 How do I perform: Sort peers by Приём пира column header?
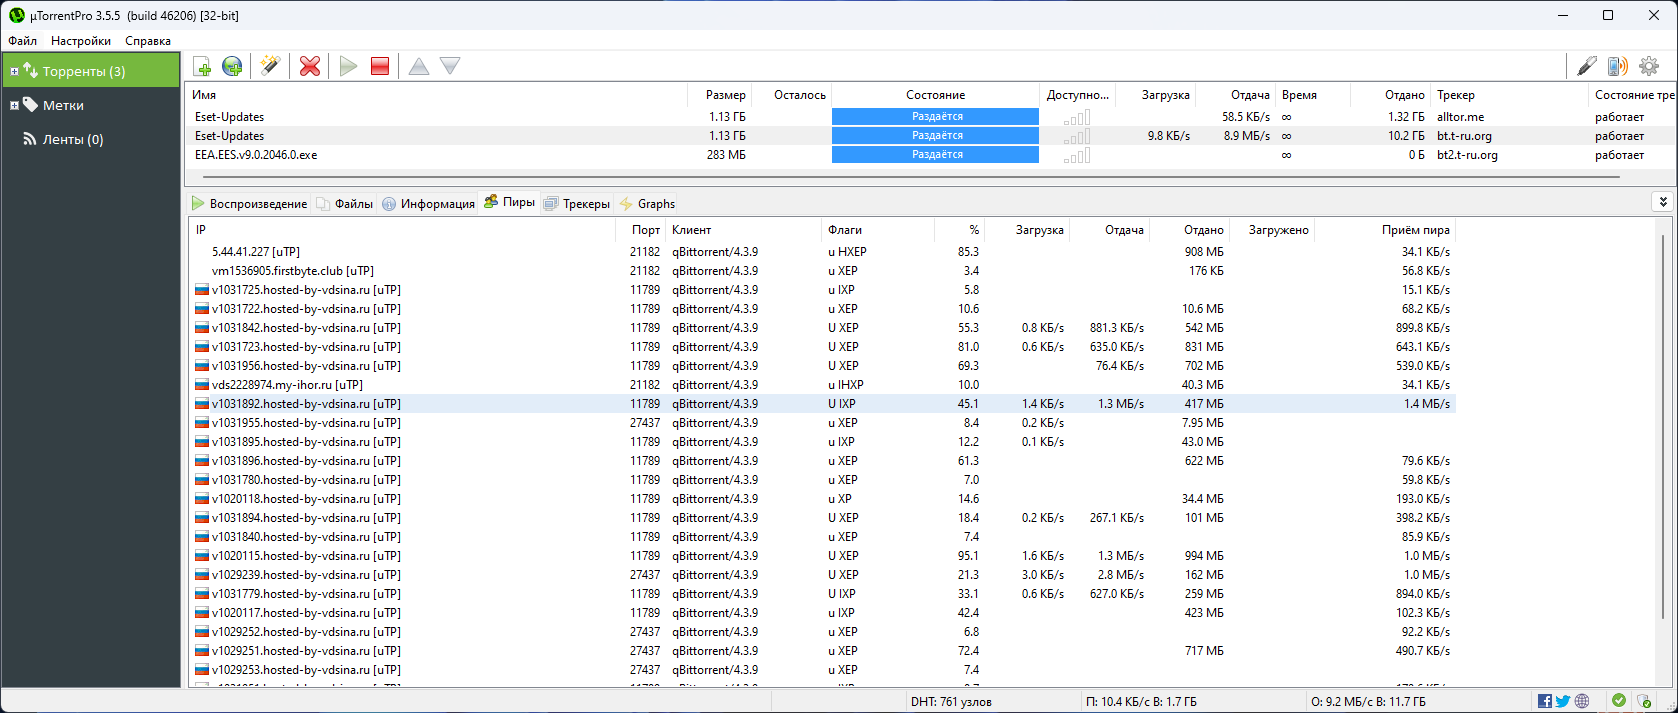[1387, 230]
